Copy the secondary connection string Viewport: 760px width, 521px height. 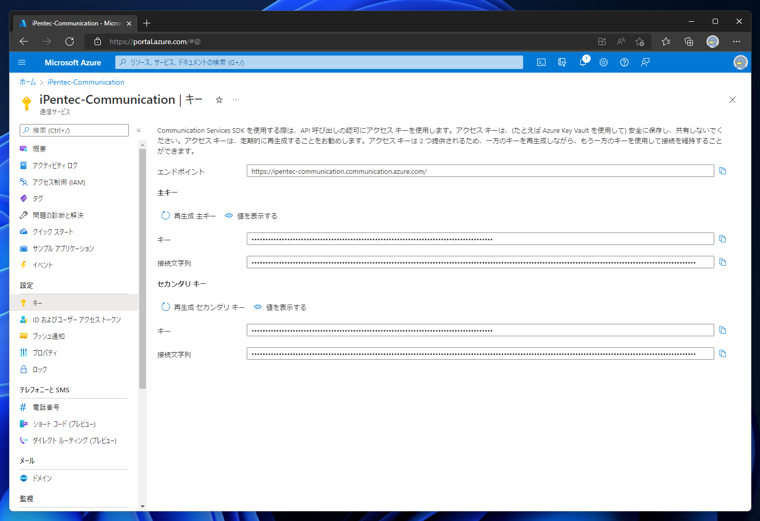tap(723, 353)
